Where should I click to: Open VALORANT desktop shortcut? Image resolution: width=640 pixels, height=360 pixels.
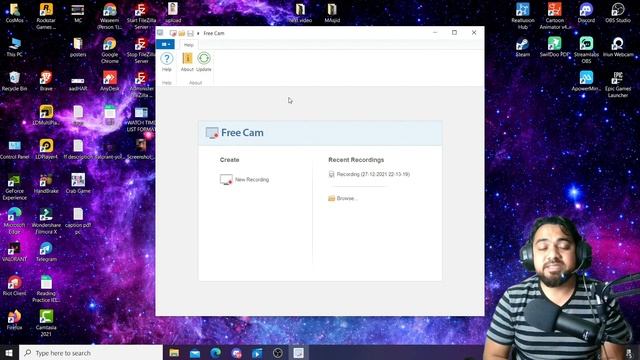coord(14,251)
